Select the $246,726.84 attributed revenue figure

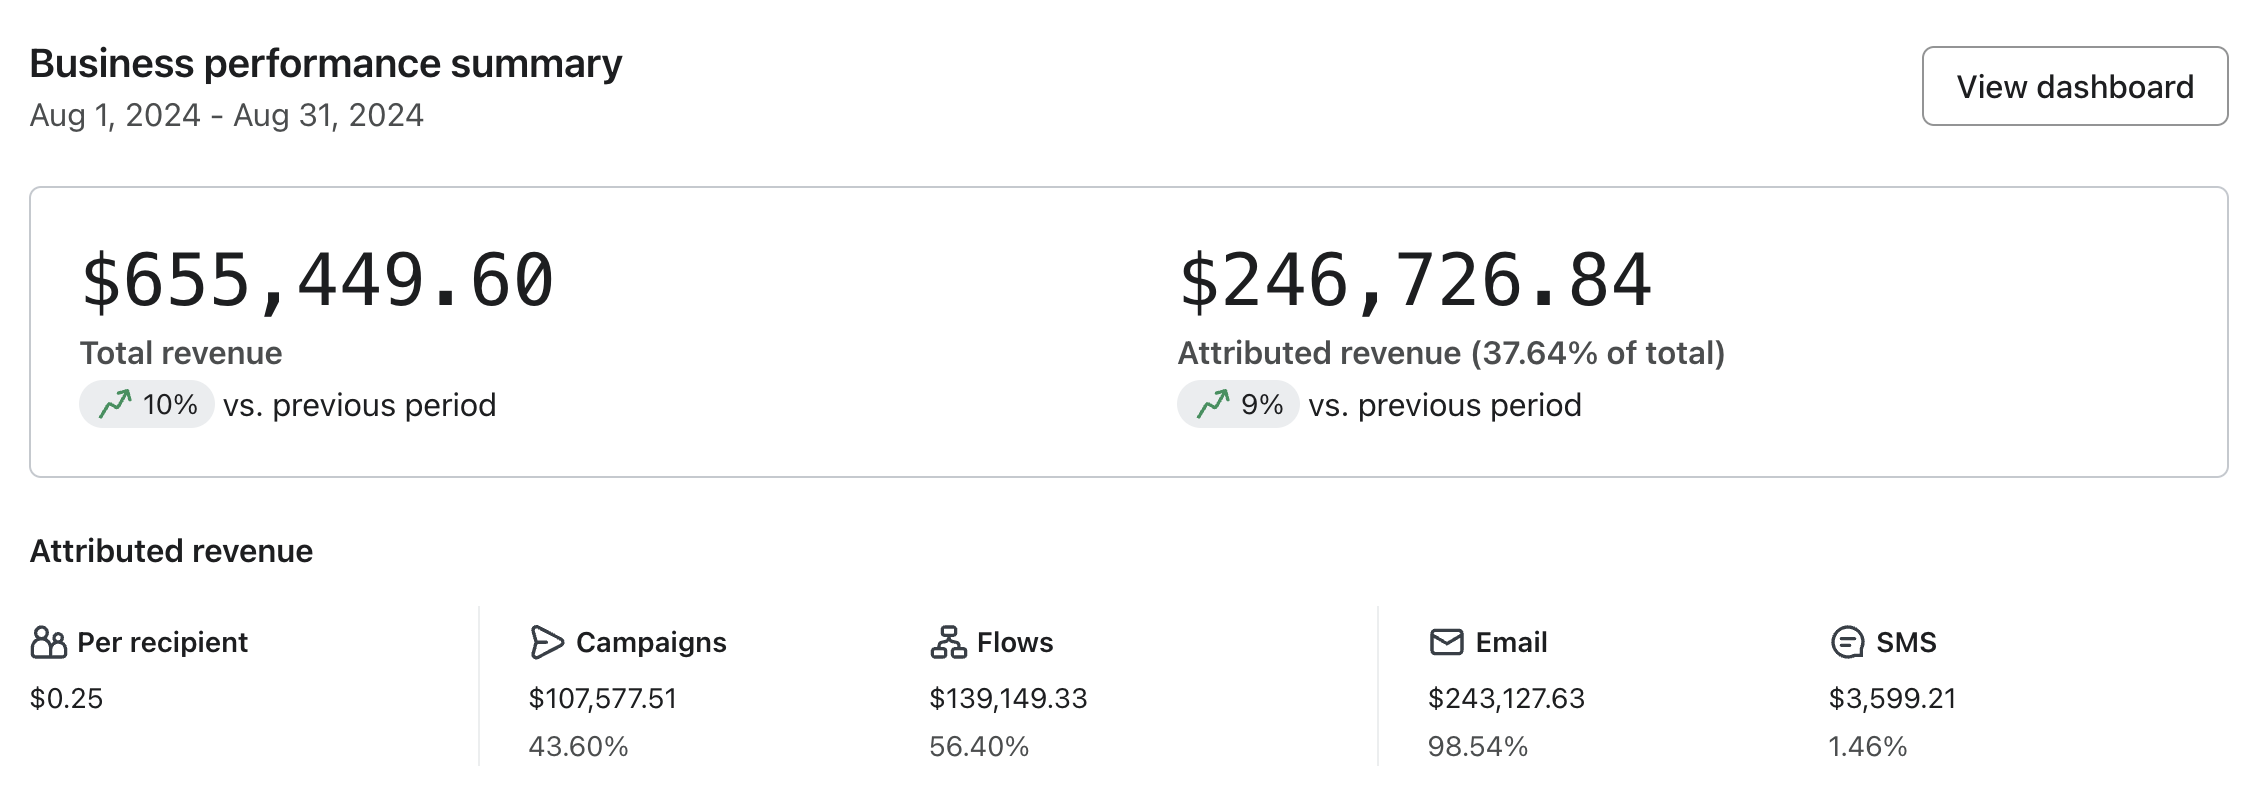[x=1415, y=280]
